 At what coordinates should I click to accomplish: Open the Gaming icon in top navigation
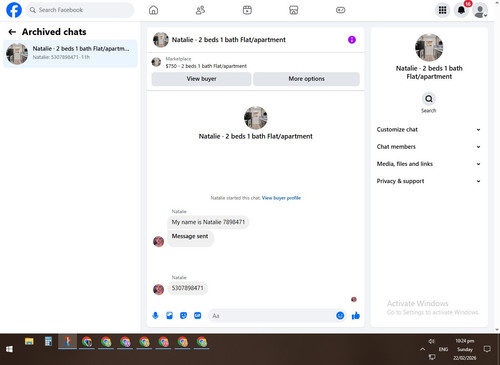click(x=340, y=10)
